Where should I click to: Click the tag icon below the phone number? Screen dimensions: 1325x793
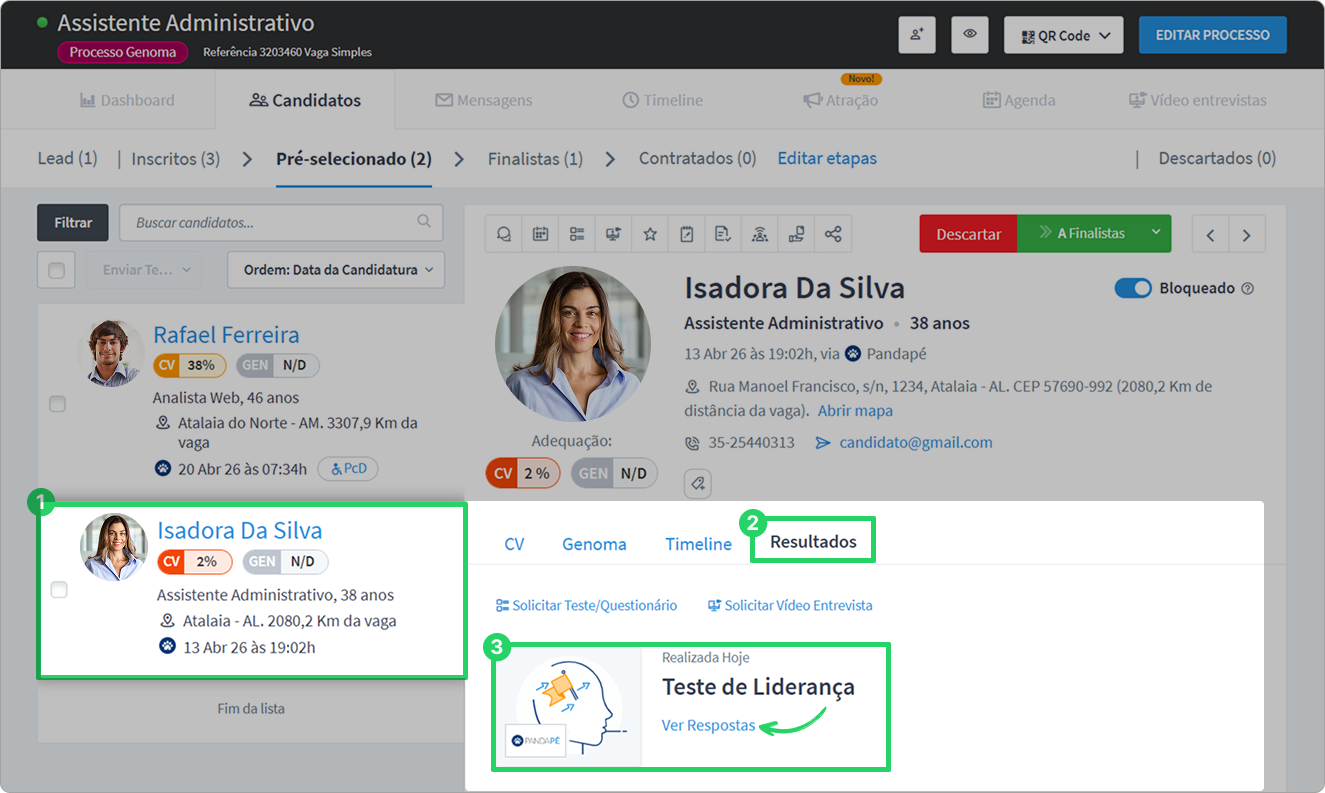click(698, 484)
